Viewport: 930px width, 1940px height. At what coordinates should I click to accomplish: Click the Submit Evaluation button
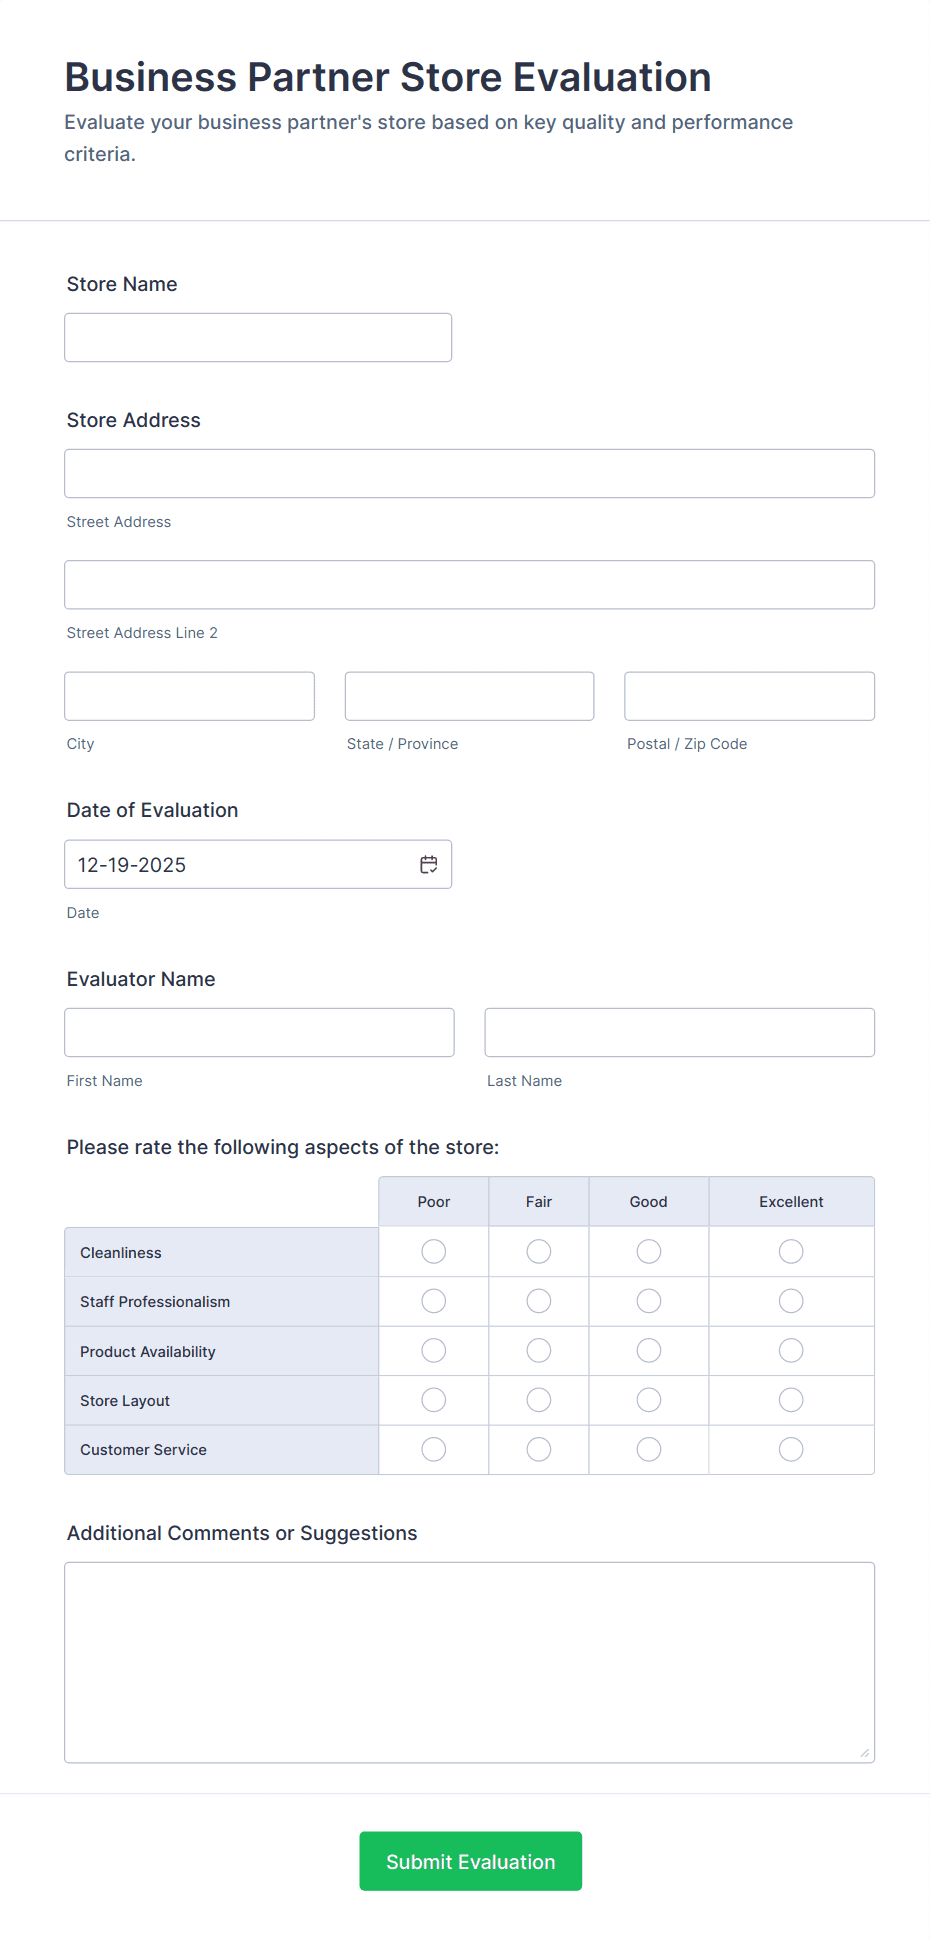[x=470, y=1861]
